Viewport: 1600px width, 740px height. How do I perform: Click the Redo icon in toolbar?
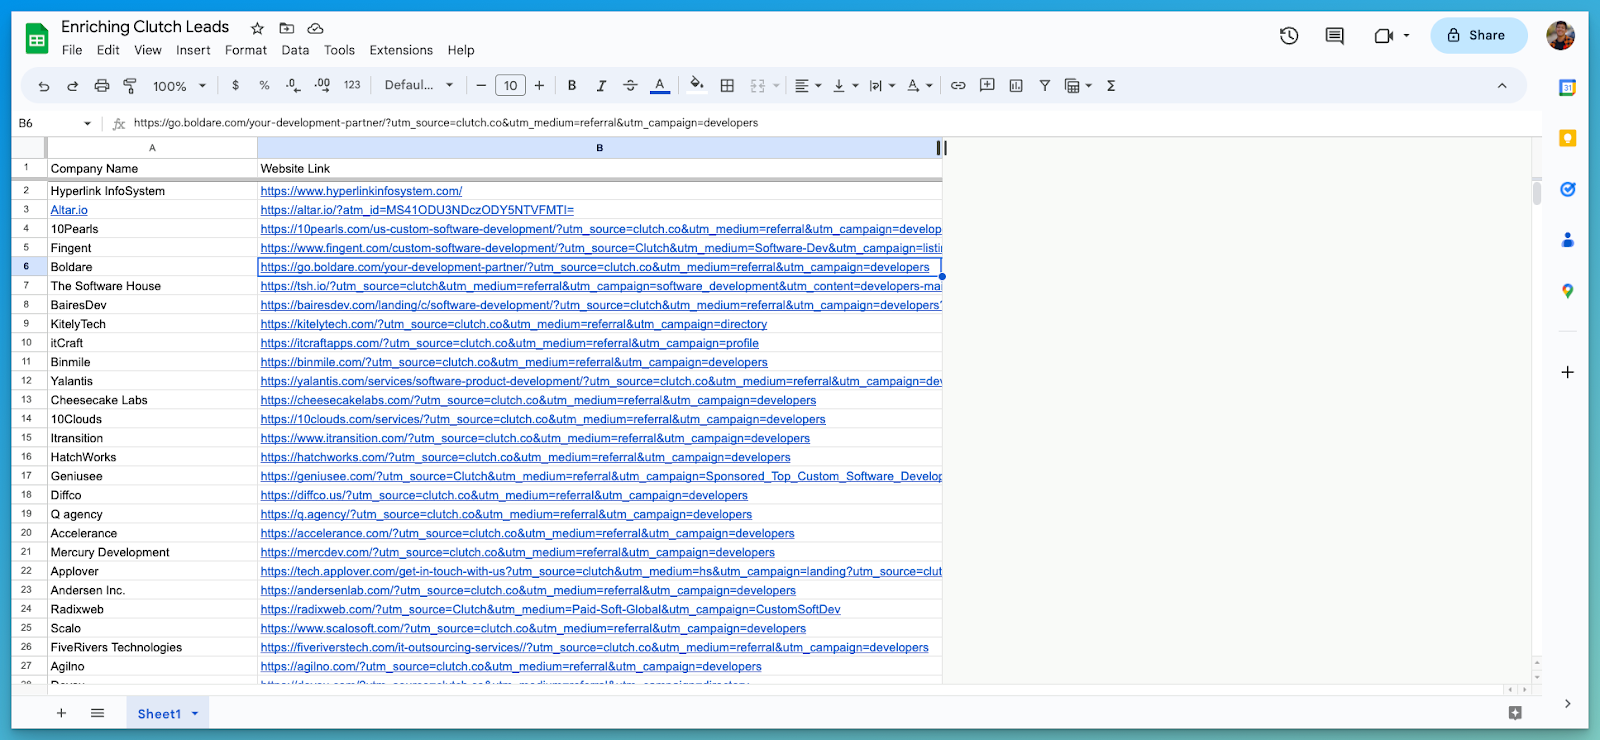[72, 86]
